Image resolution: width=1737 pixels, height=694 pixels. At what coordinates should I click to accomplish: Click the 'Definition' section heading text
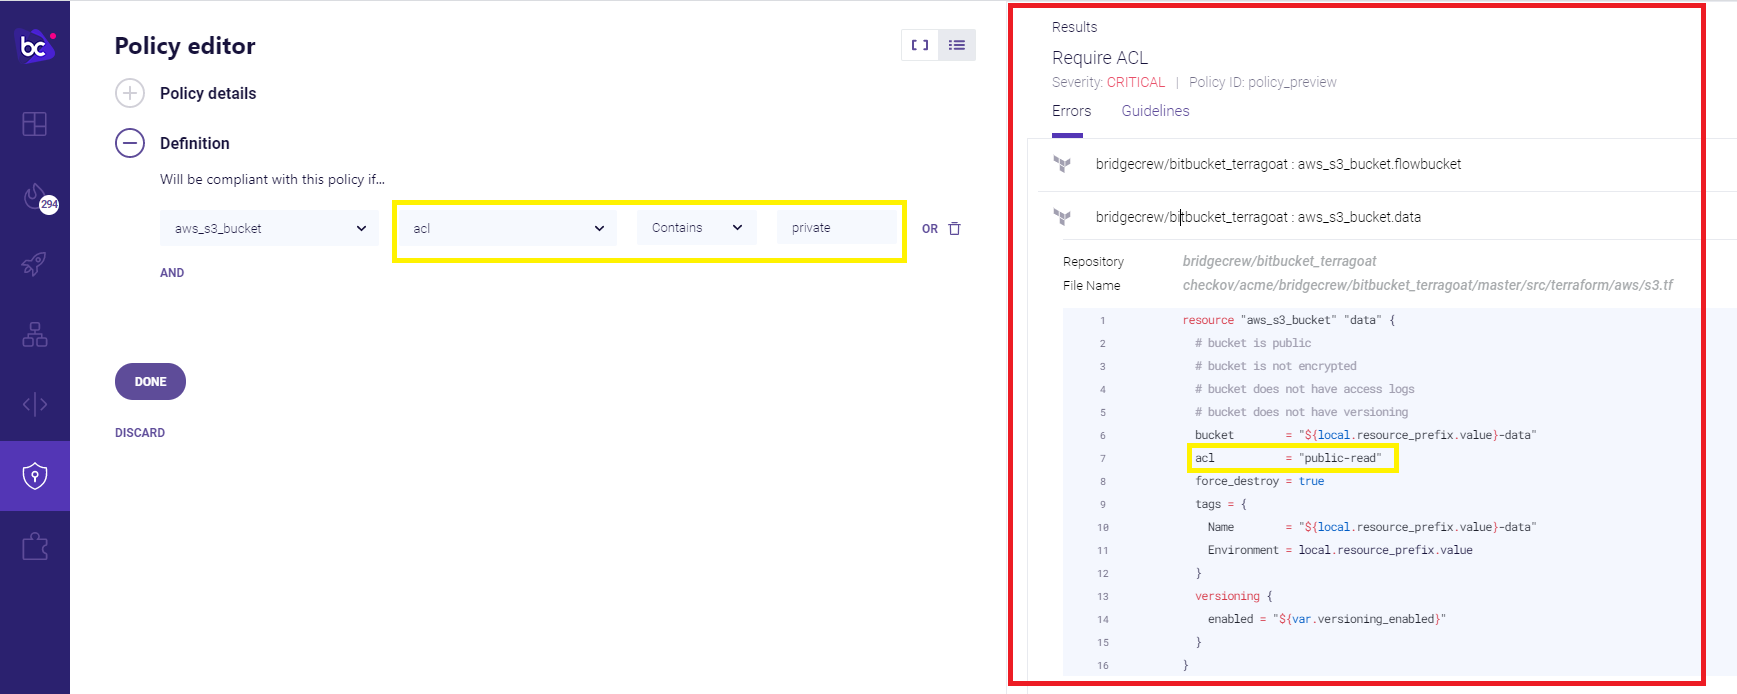[195, 143]
